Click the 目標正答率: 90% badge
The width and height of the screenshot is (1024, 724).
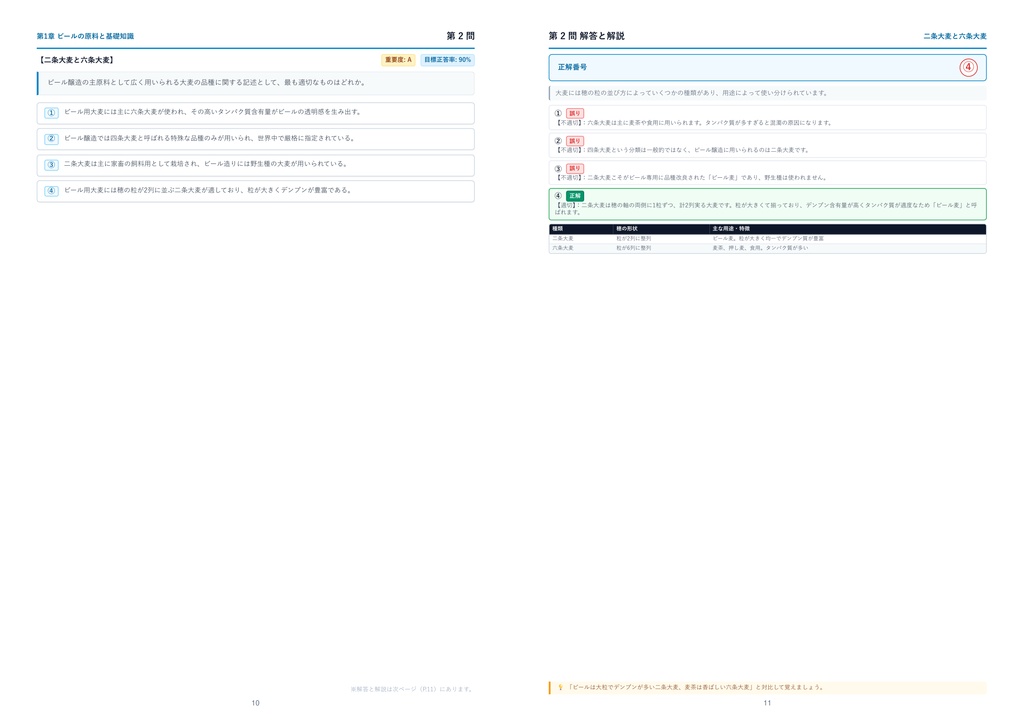coord(447,60)
